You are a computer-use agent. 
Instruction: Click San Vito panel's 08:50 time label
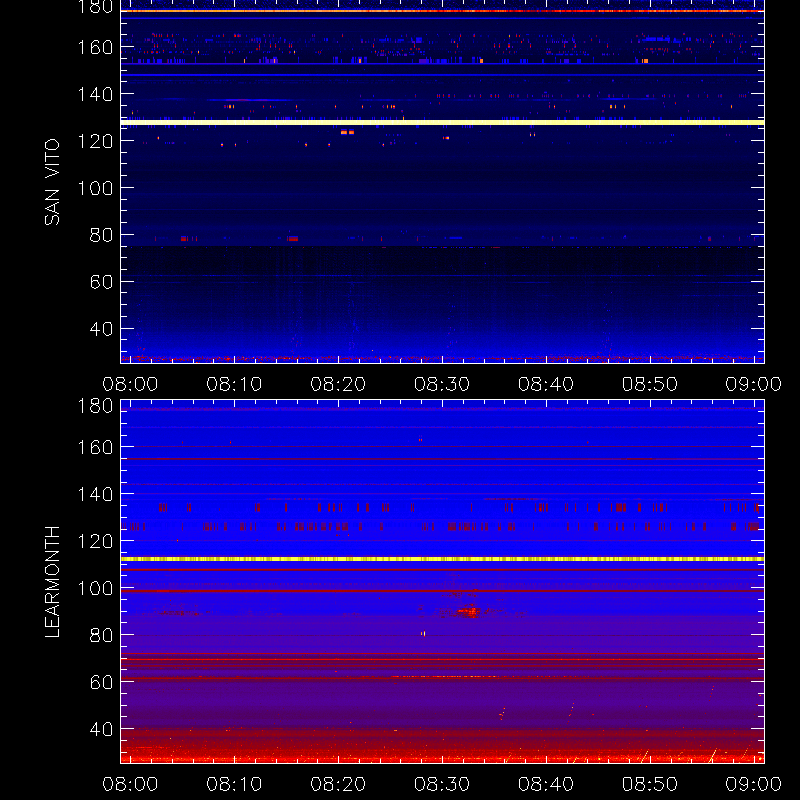pyautogui.click(x=649, y=384)
